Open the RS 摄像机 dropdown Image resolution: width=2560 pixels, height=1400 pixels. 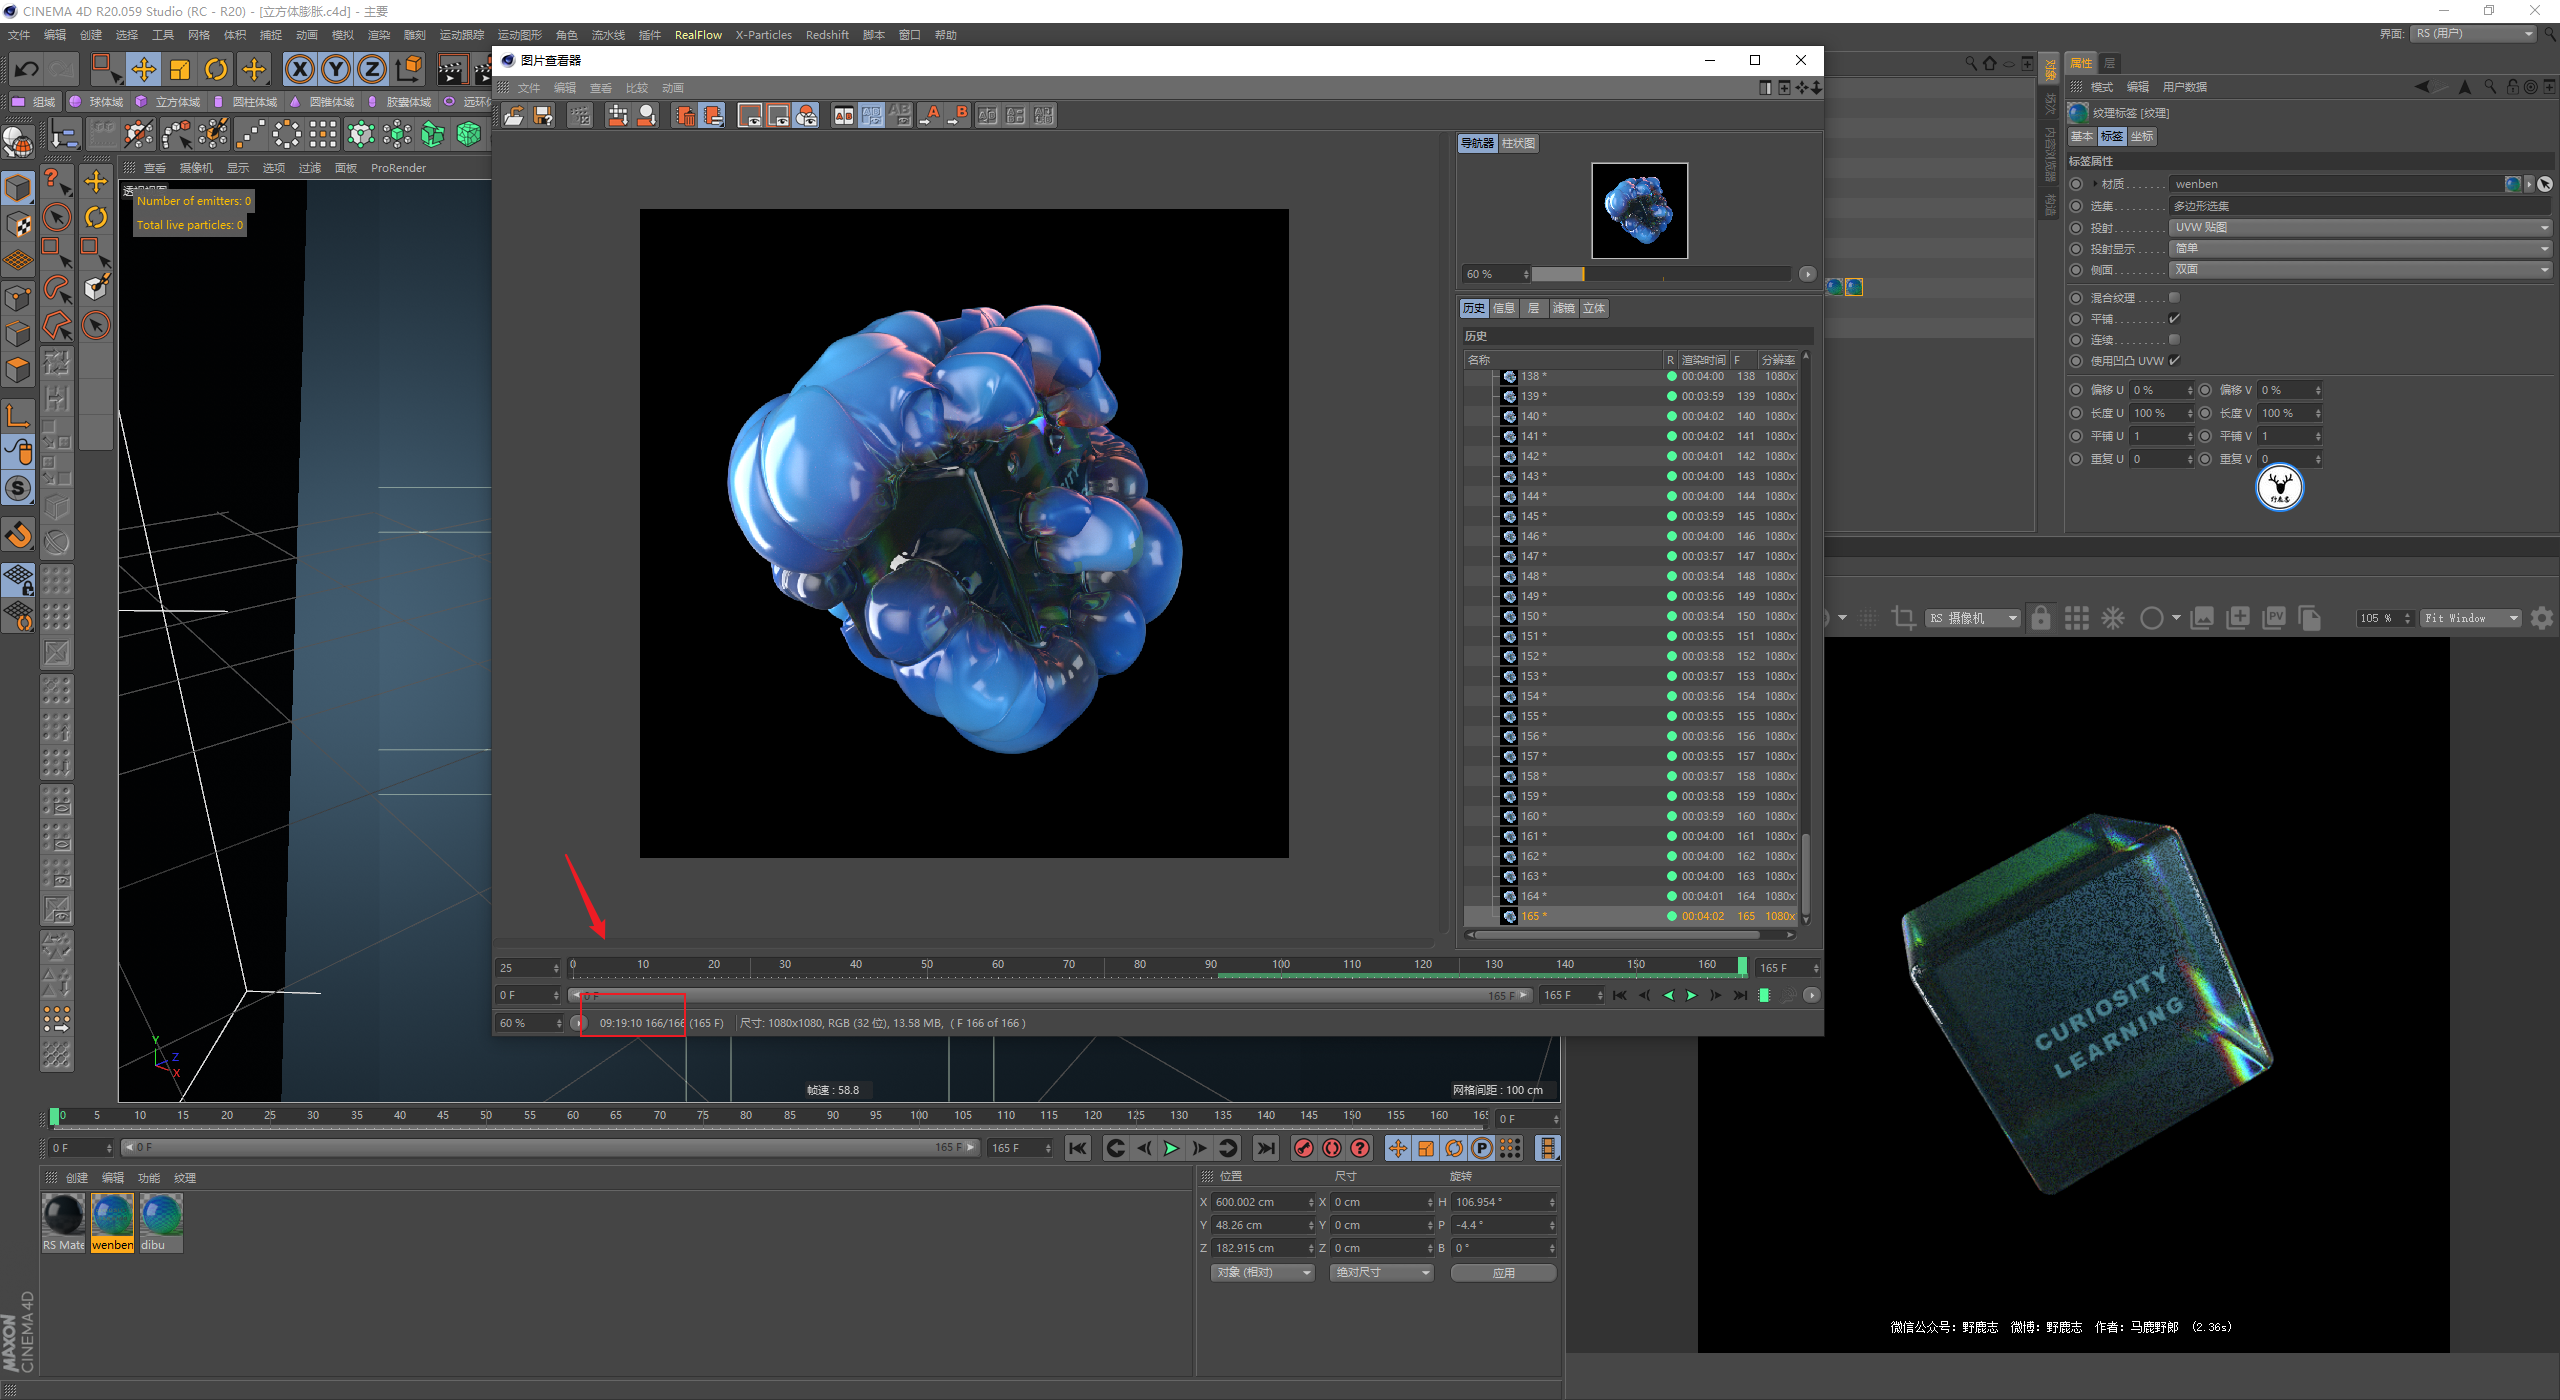point(1973,618)
